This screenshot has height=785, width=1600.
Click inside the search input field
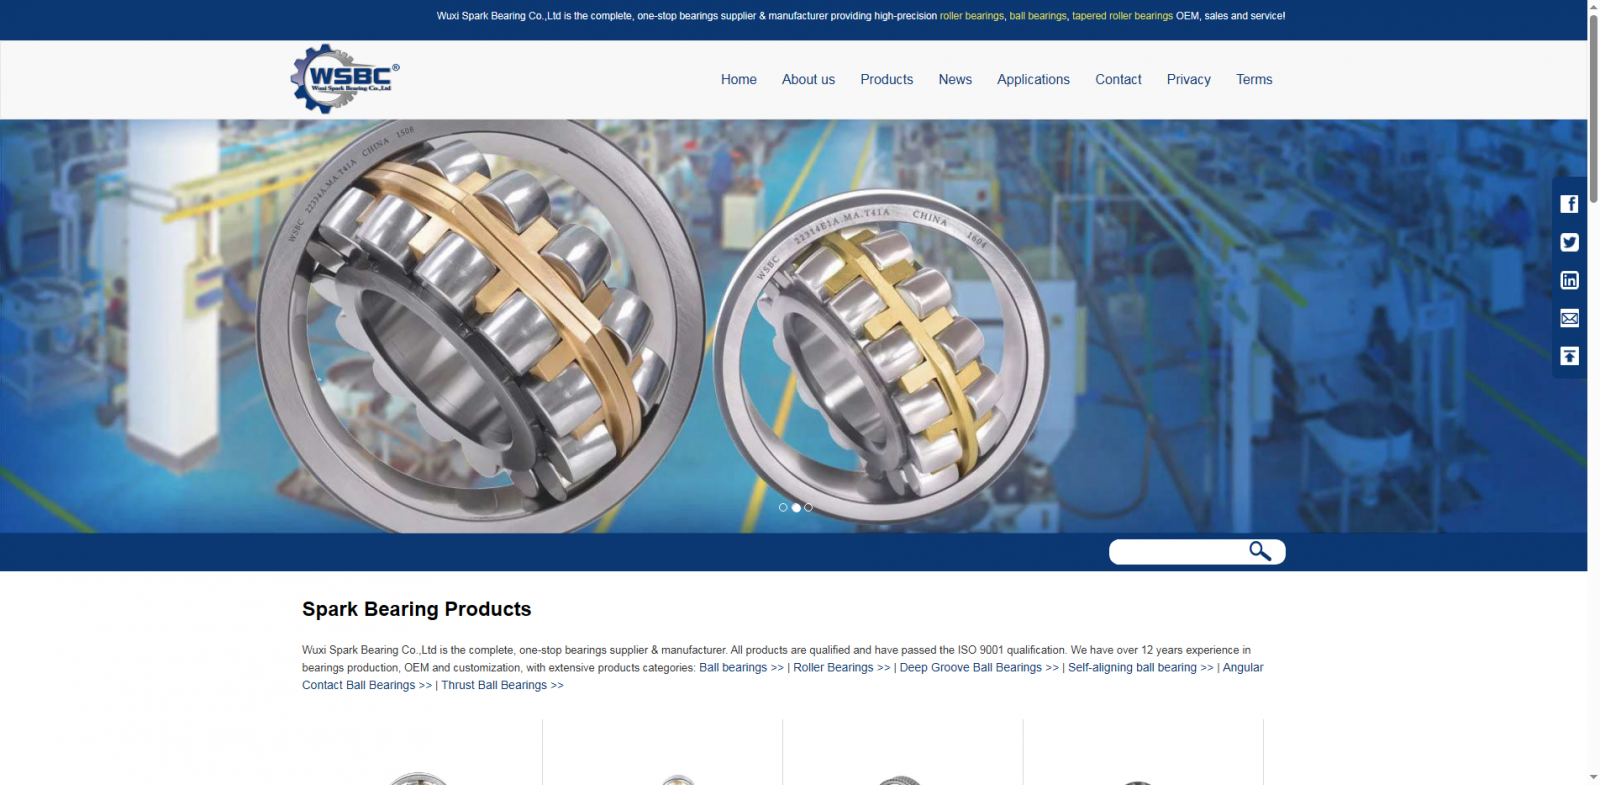pyautogui.click(x=1178, y=552)
